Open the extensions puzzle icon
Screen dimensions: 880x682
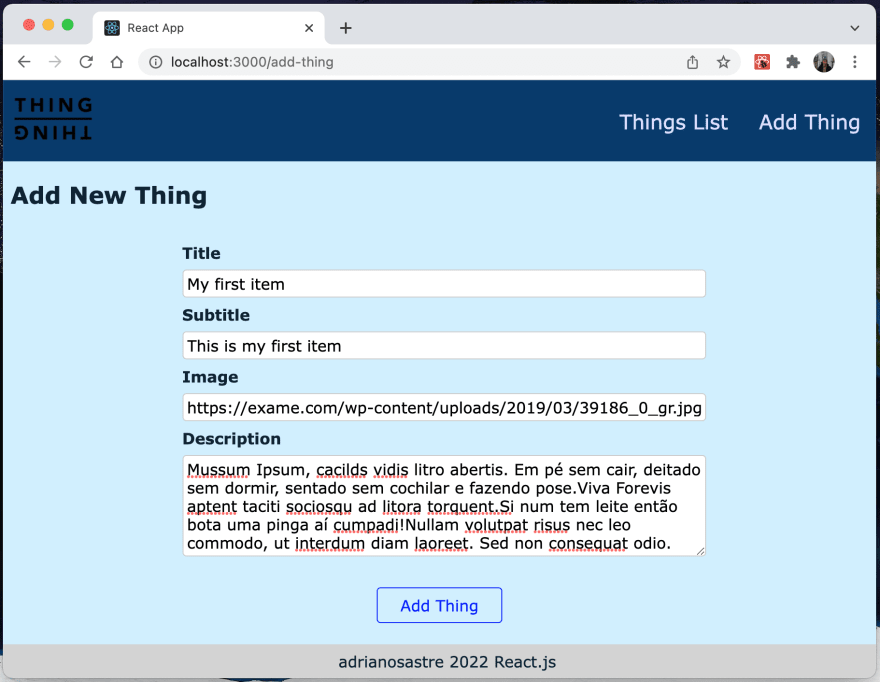(792, 62)
